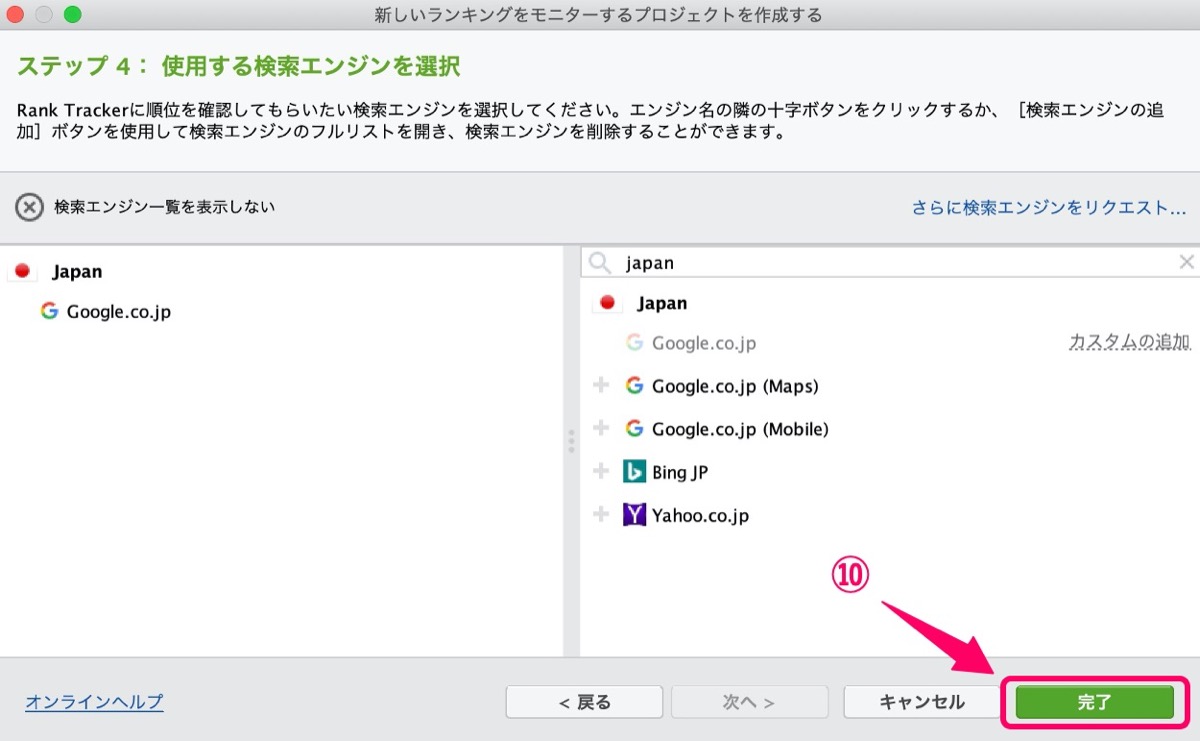Select the Yahoo.co.jp entry
Viewport: 1200px width, 741px height.
tap(700, 516)
